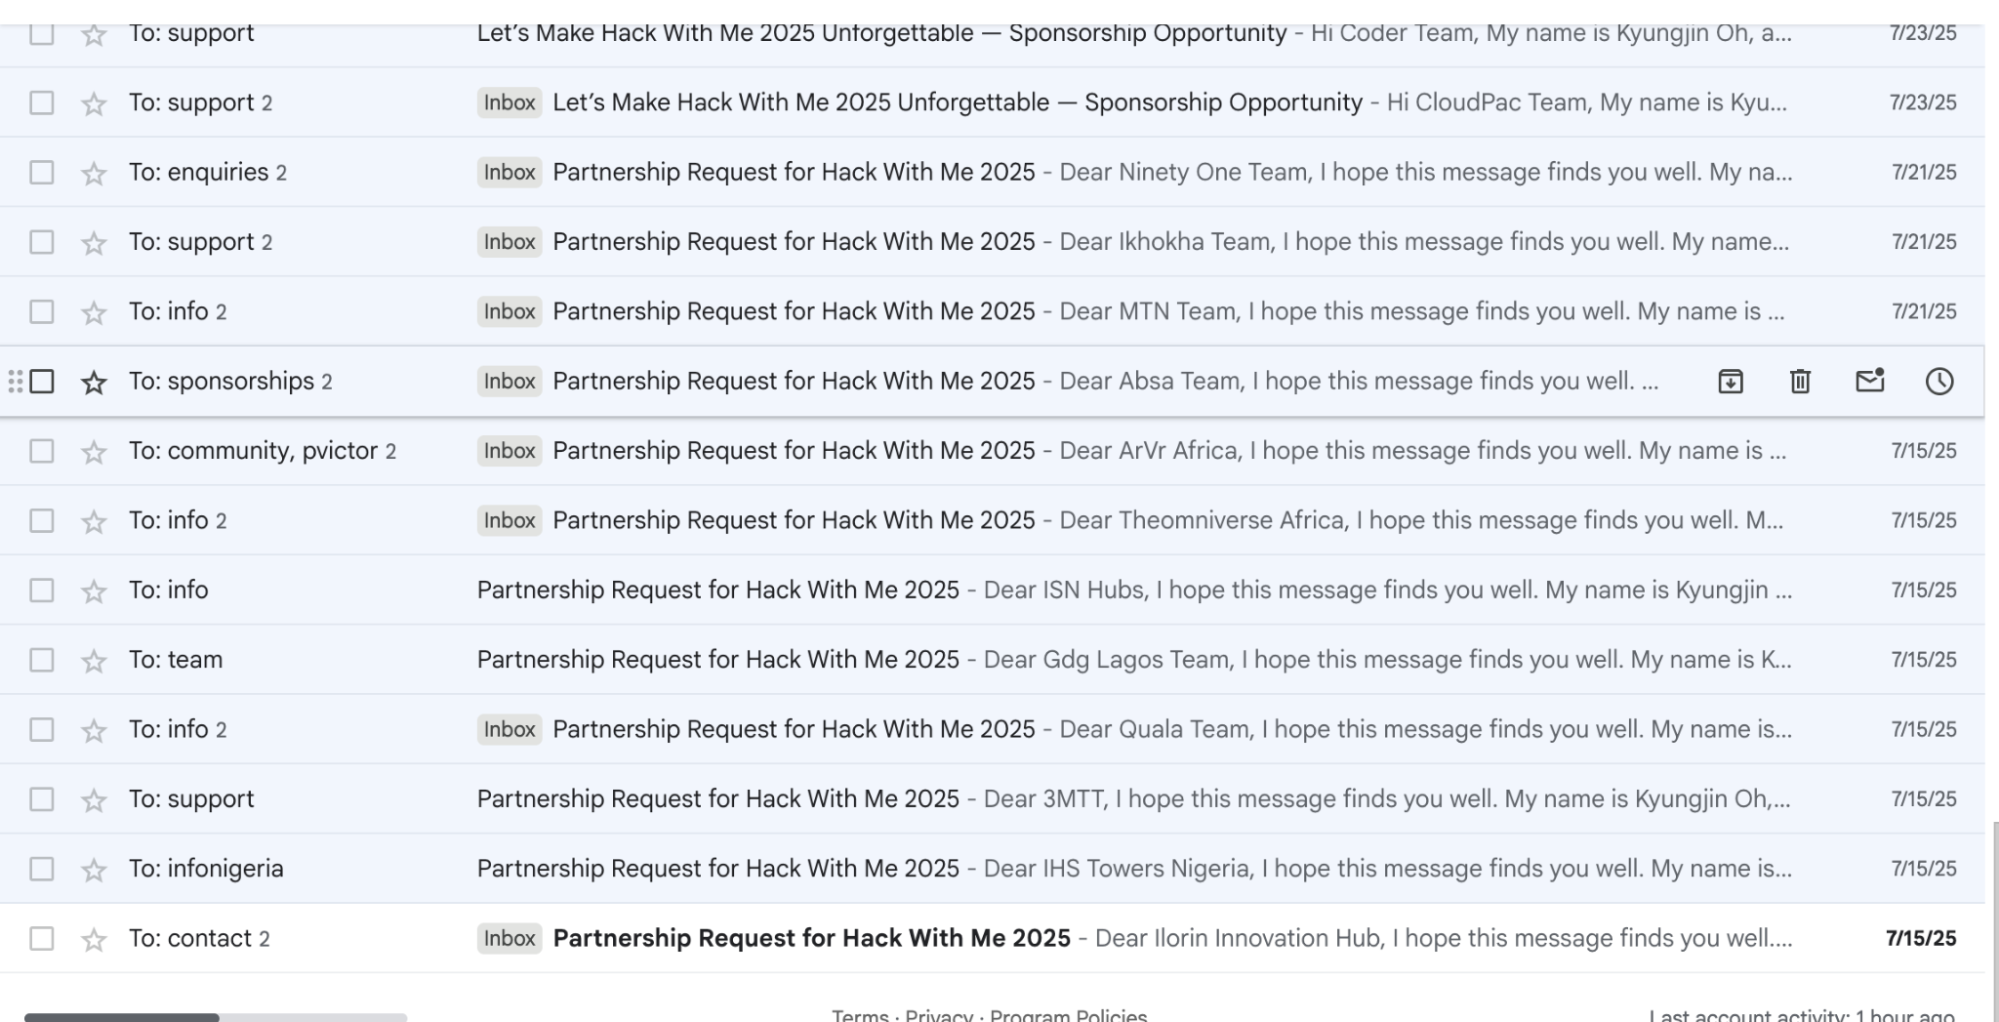This screenshot has height=1022, width=1999.
Task: Check the box for IHS Towers Nigeria email
Action: (42, 869)
